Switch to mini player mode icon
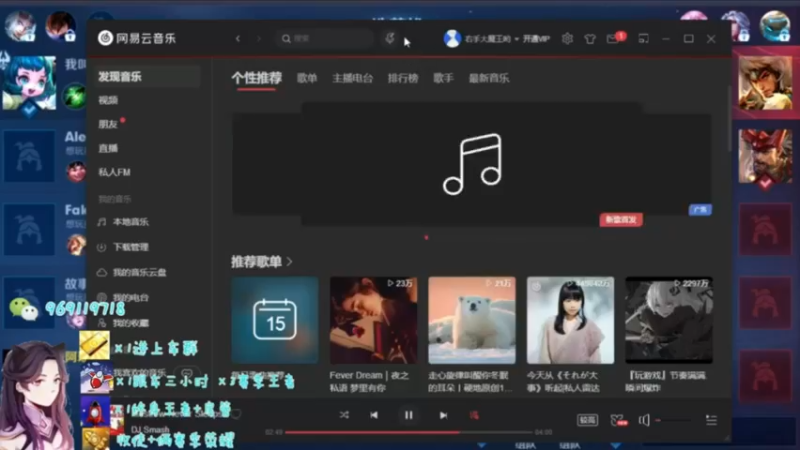 pyautogui.click(x=643, y=39)
